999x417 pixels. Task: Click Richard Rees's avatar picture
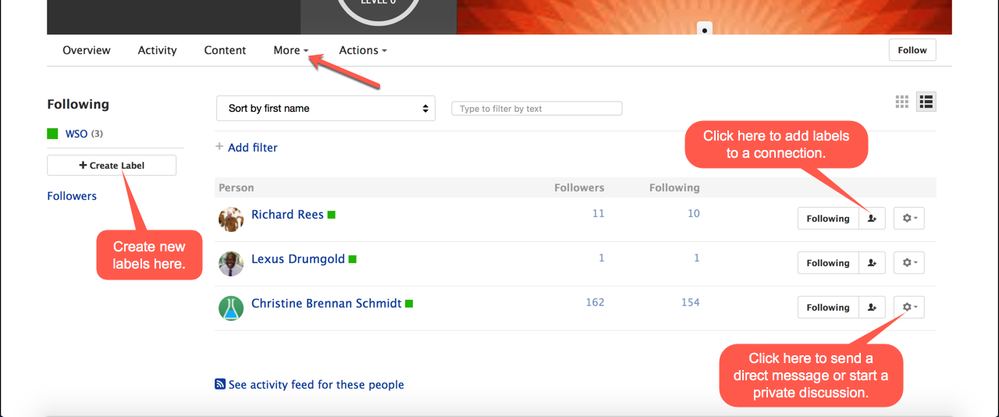pos(231,219)
